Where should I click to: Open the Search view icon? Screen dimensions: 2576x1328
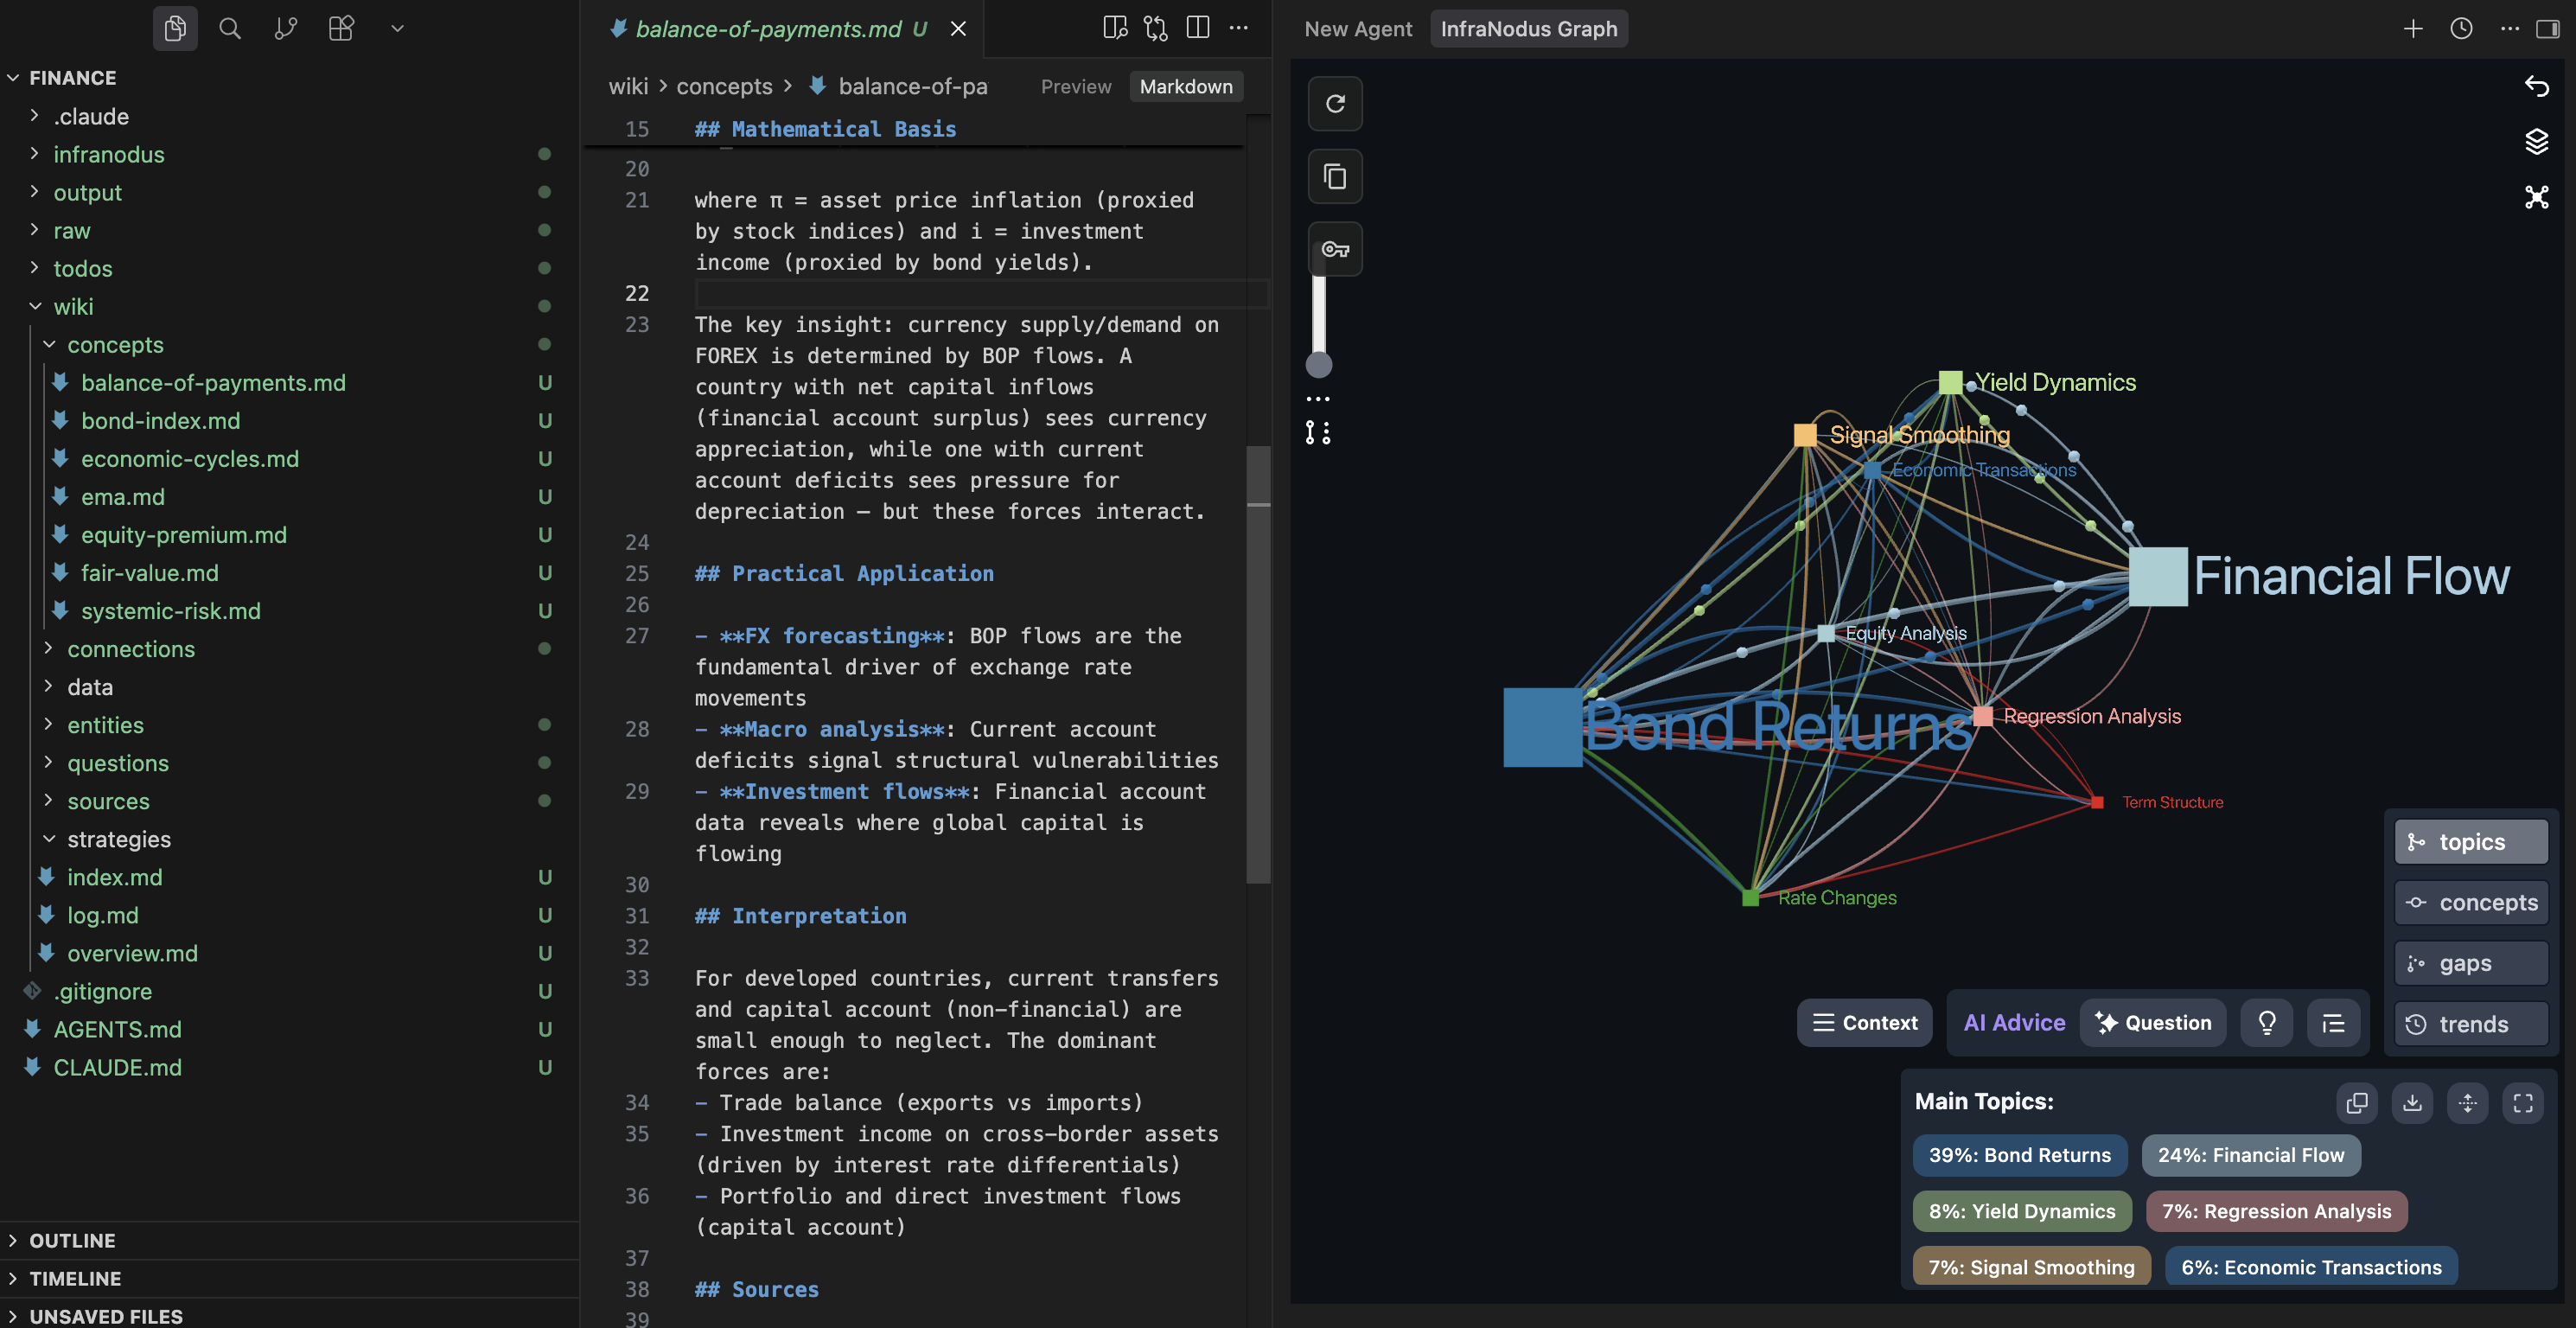pyautogui.click(x=230, y=28)
